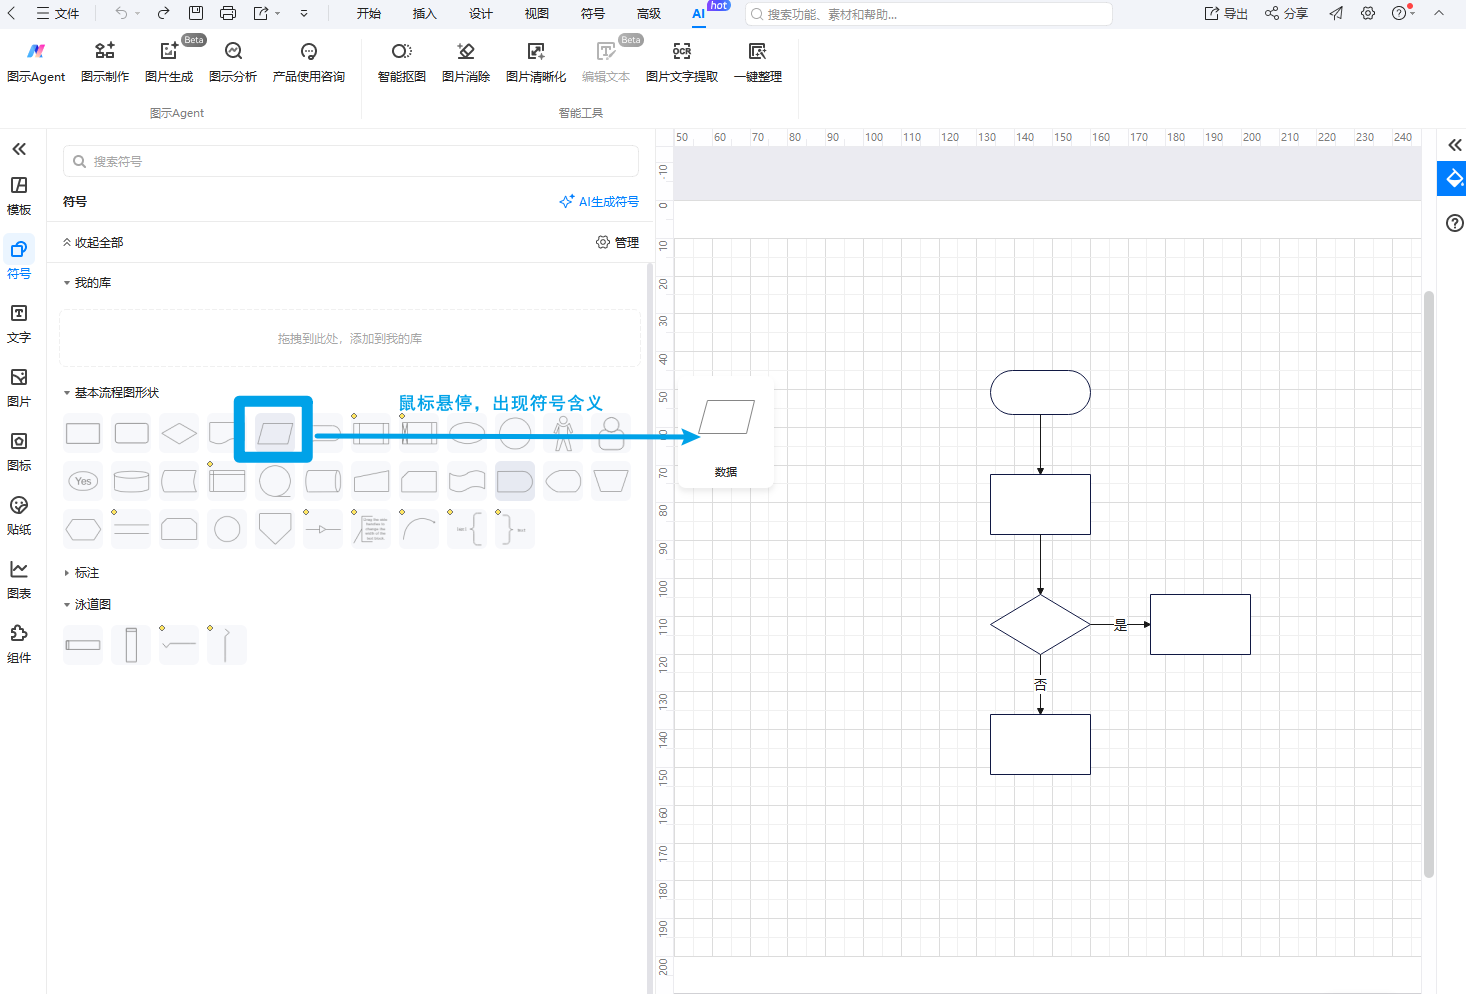
Task: Open the 模板 templates sidebar panel
Action: coord(19,195)
